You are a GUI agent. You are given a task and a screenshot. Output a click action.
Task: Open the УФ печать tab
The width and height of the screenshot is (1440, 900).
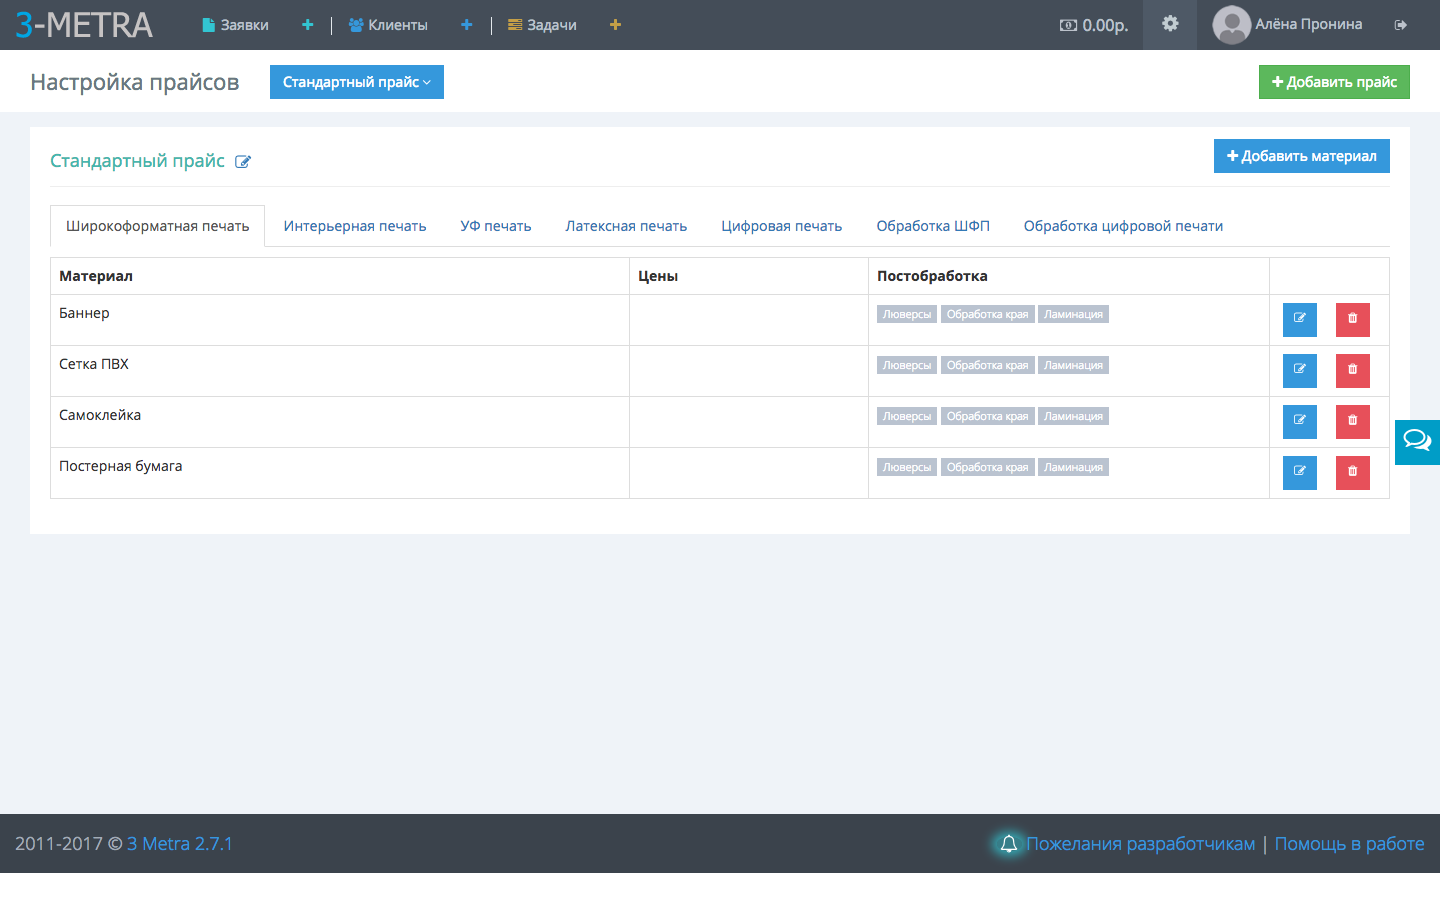[x=495, y=226]
